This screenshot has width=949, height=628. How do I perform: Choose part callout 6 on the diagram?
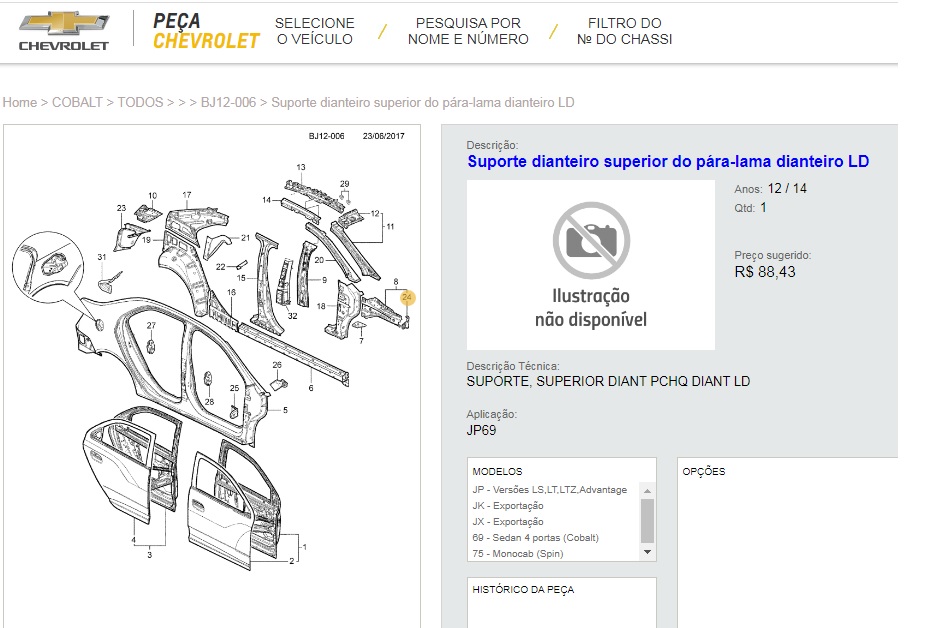[x=311, y=388]
